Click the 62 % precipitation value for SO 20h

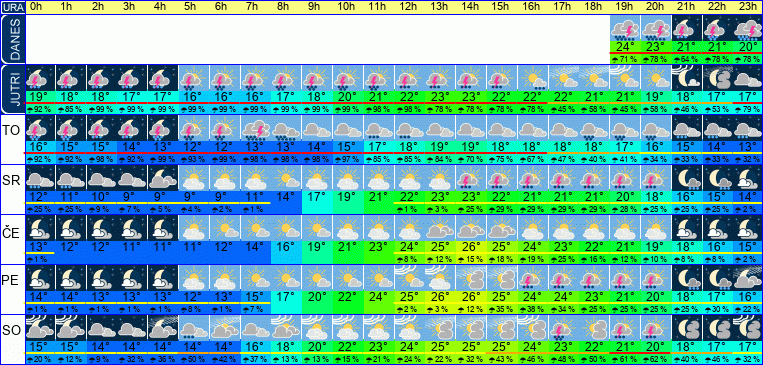coord(655,360)
